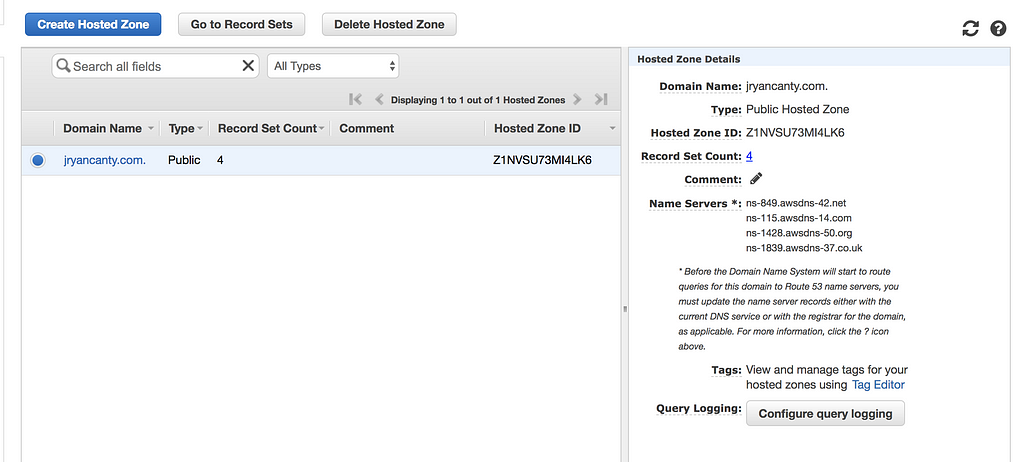Viewport: 1024px width, 462px height.
Task: Go to last page of hosted zones
Action: pyautogui.click(x=601, y=99)
